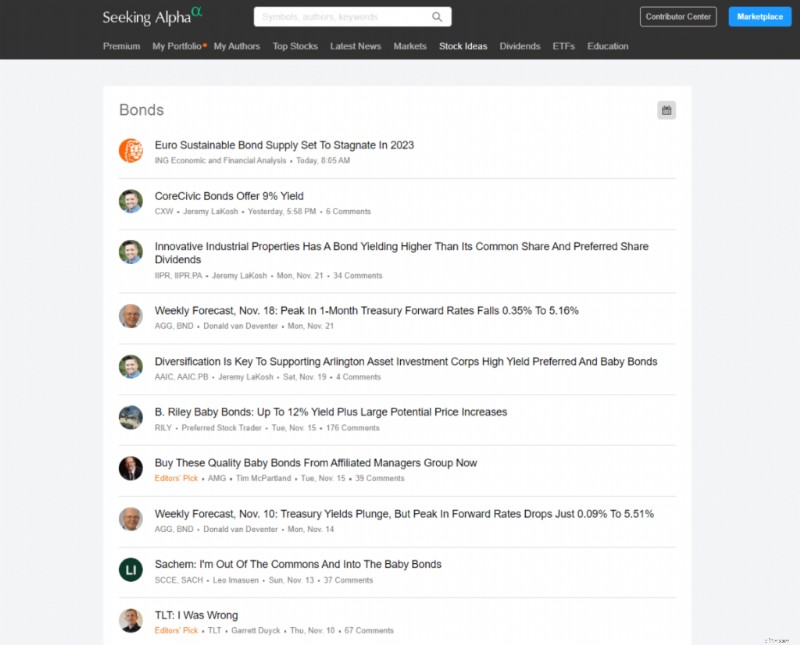Open Buy These Quality Baby Bonds article
Screen dimensions: 800x645
click(x=316, y=463)
